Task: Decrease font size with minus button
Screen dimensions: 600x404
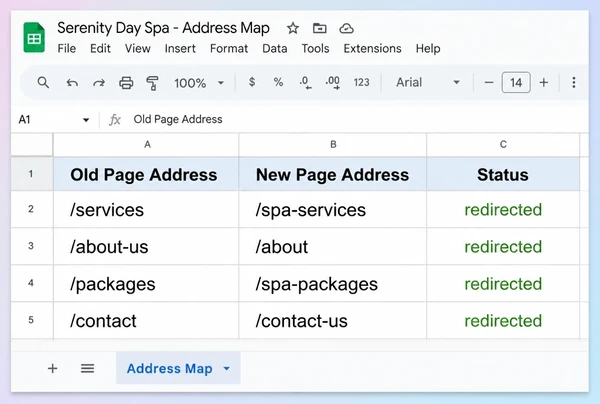Action: point(489,82)
